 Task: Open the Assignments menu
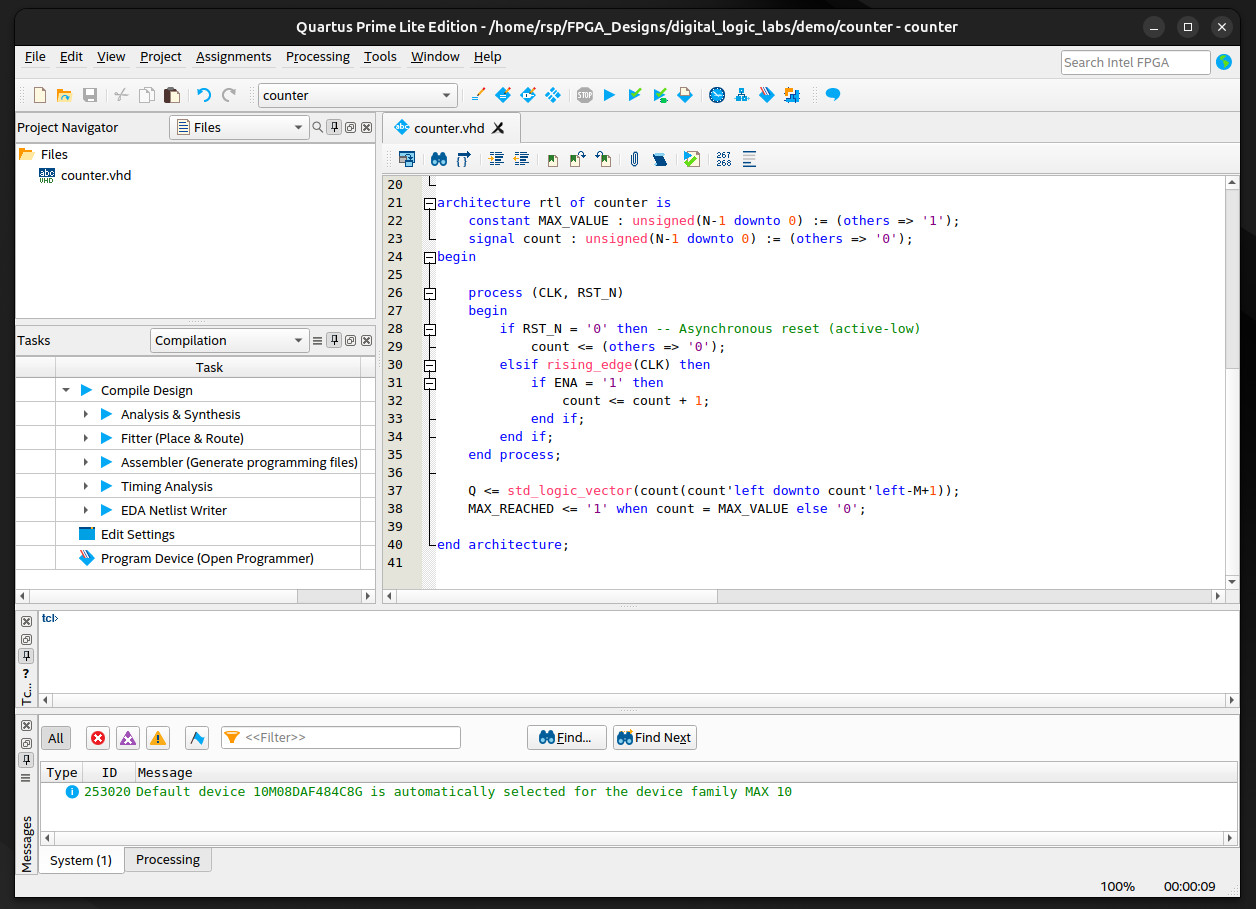tap(233, 57)
